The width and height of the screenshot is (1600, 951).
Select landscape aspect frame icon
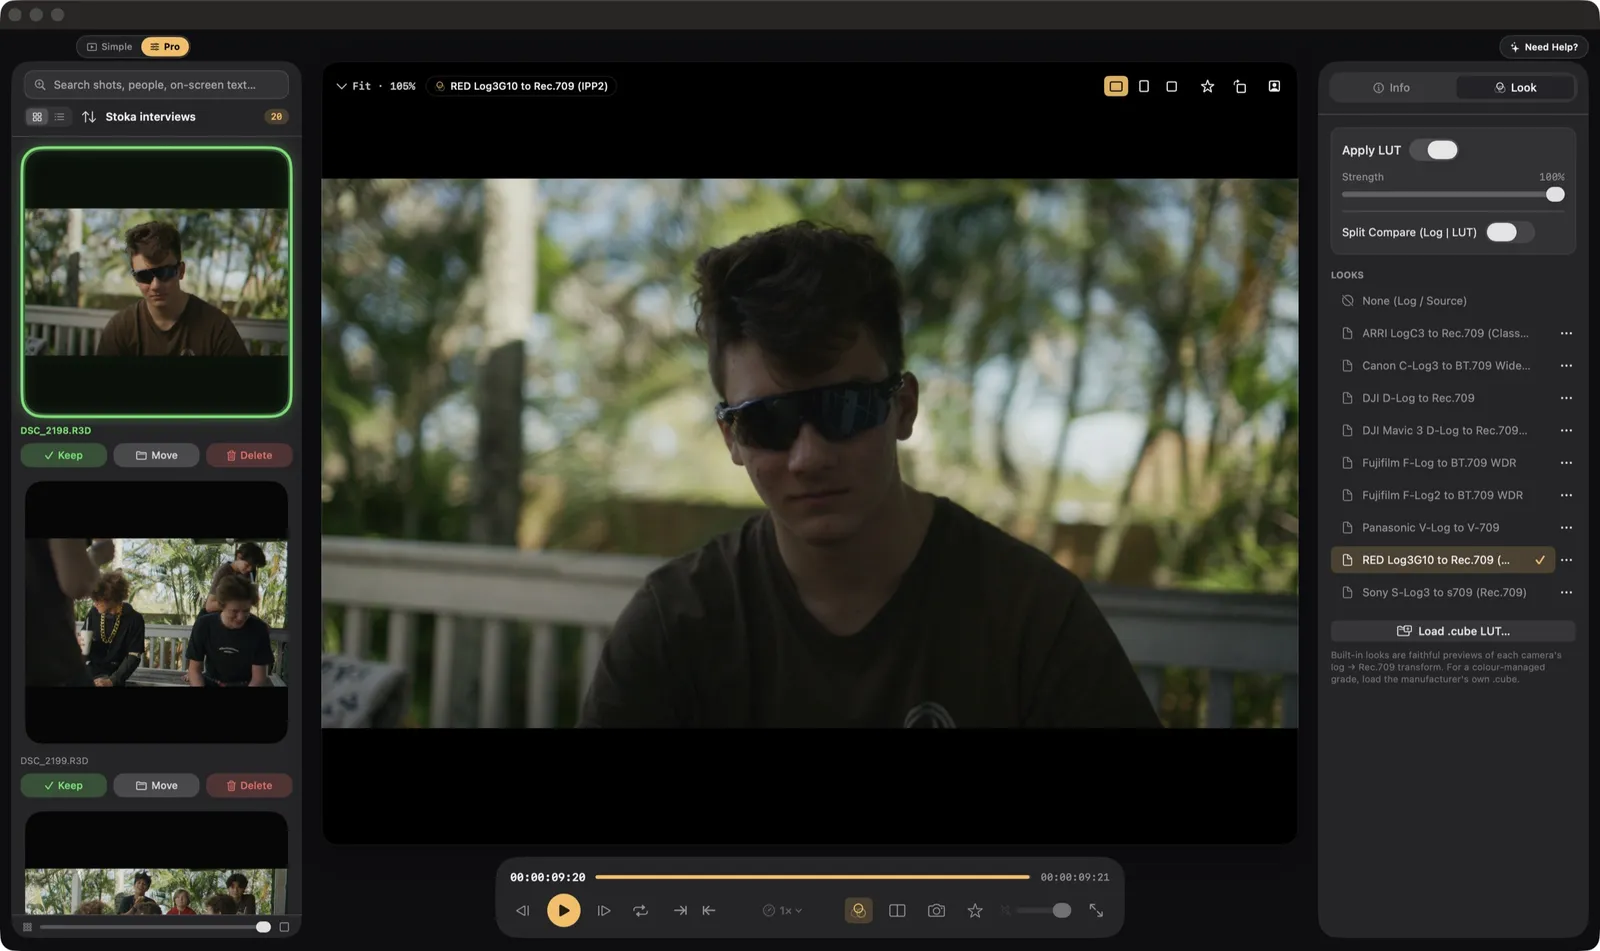(1116, 87)
